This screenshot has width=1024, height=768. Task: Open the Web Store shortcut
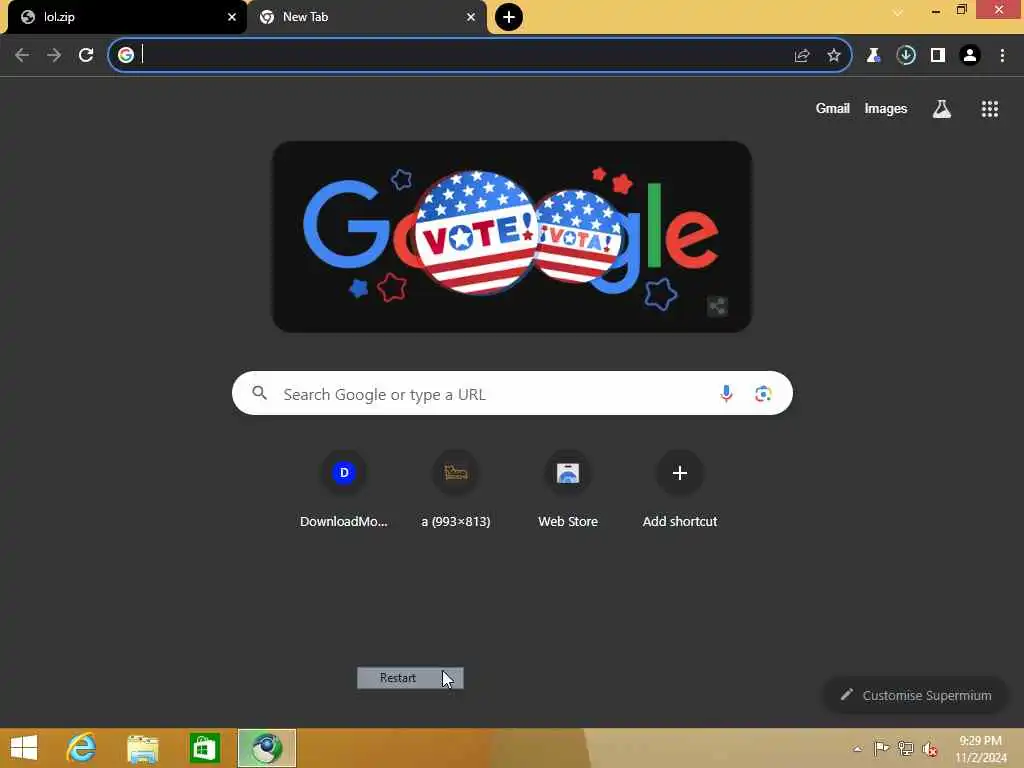coord(568,490)
